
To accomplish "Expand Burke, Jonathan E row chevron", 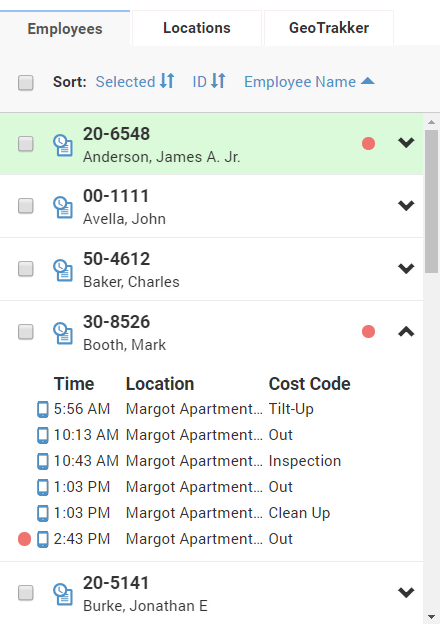I will point(406,592).
